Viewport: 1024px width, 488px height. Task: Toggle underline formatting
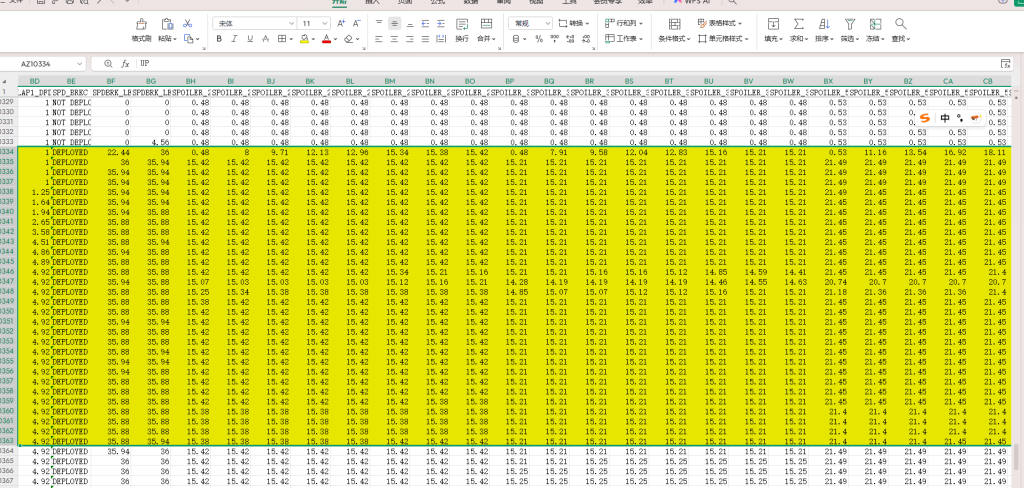tap(251, 39)
